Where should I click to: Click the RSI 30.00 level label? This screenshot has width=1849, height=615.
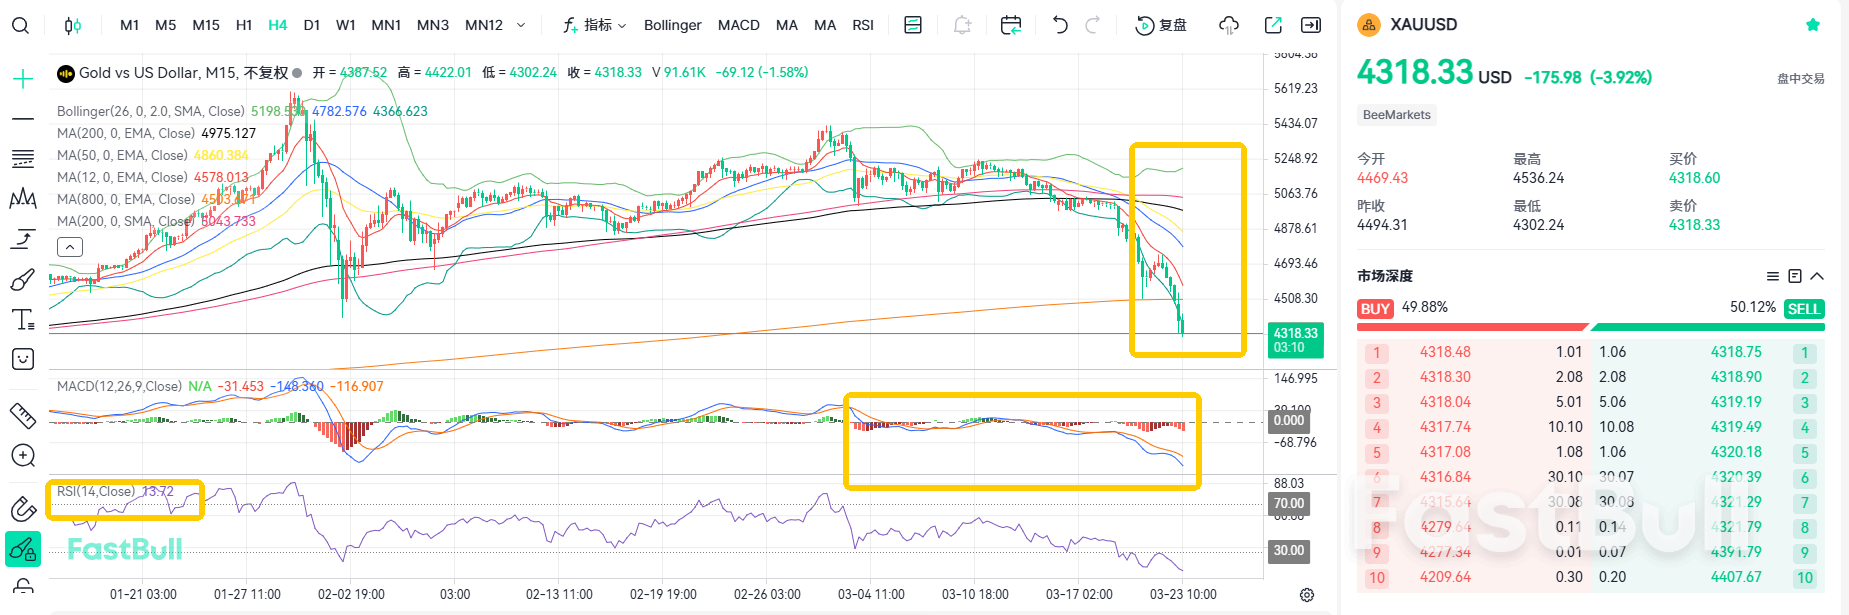point(1288,551)
